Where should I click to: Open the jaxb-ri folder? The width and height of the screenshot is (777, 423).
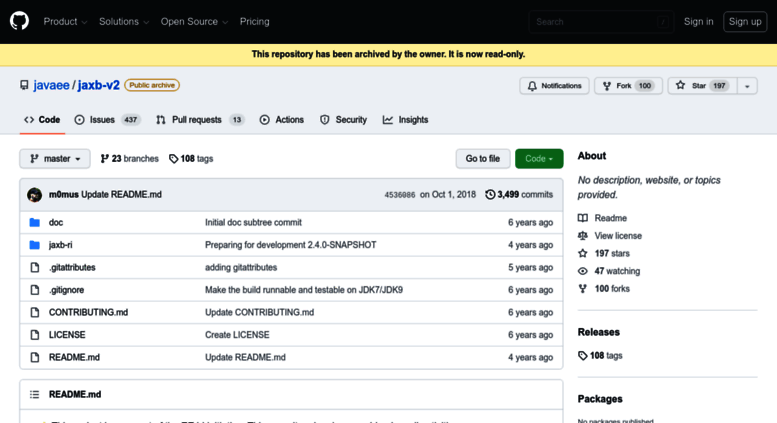60,245
